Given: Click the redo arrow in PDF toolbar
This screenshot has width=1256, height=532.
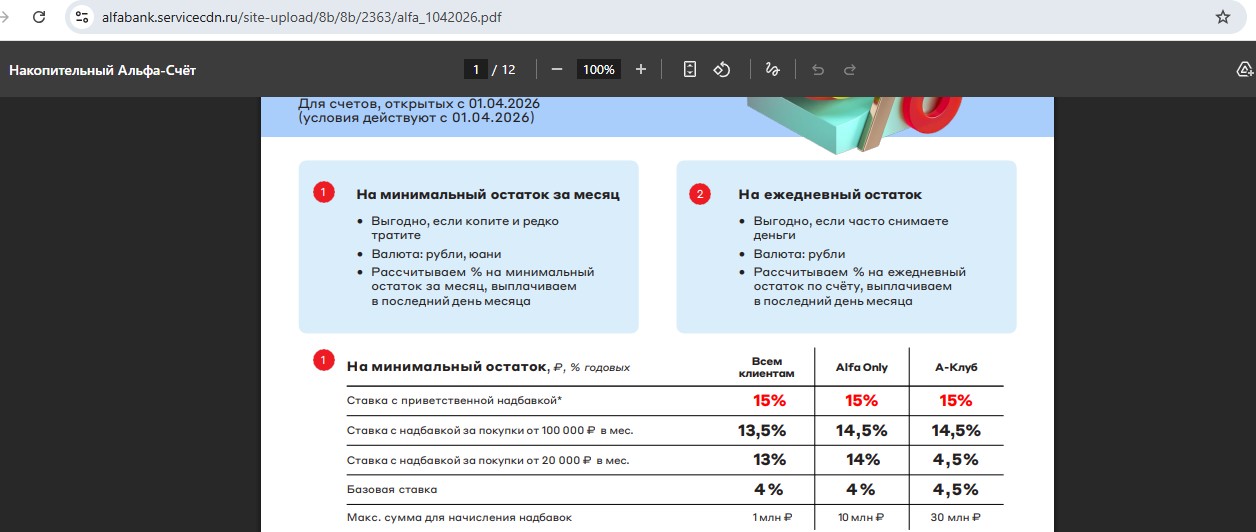Looking at the screenshot, I should 850,69.
